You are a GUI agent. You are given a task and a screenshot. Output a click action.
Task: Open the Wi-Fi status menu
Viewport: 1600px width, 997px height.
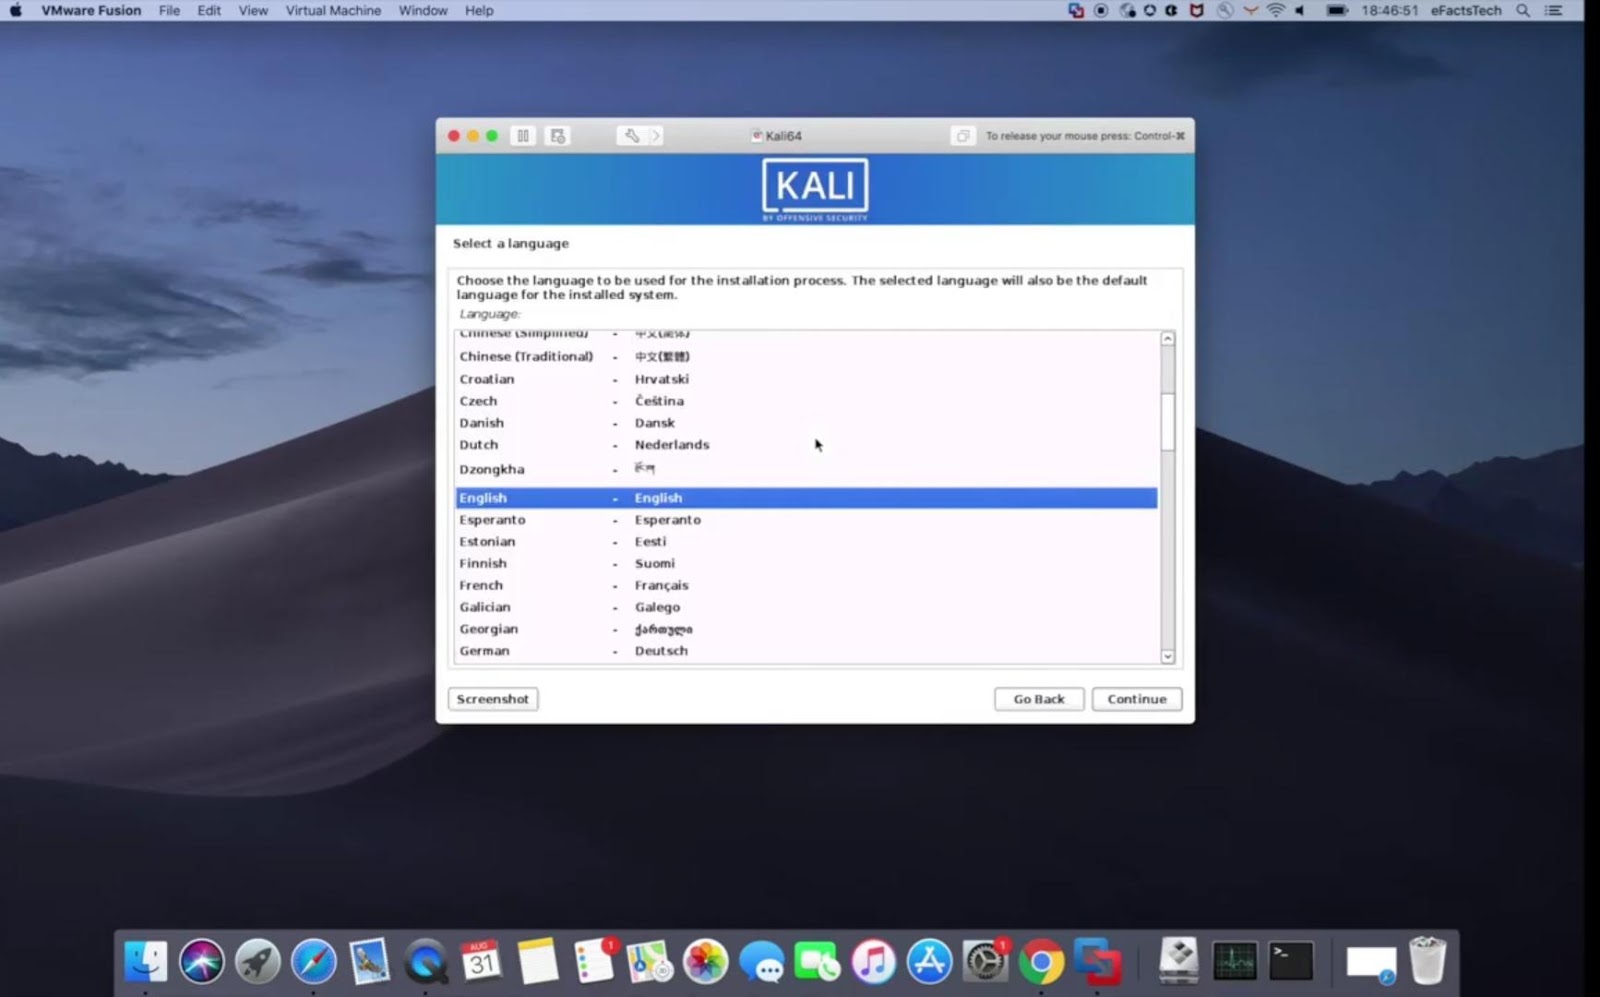coord(1276,11)
